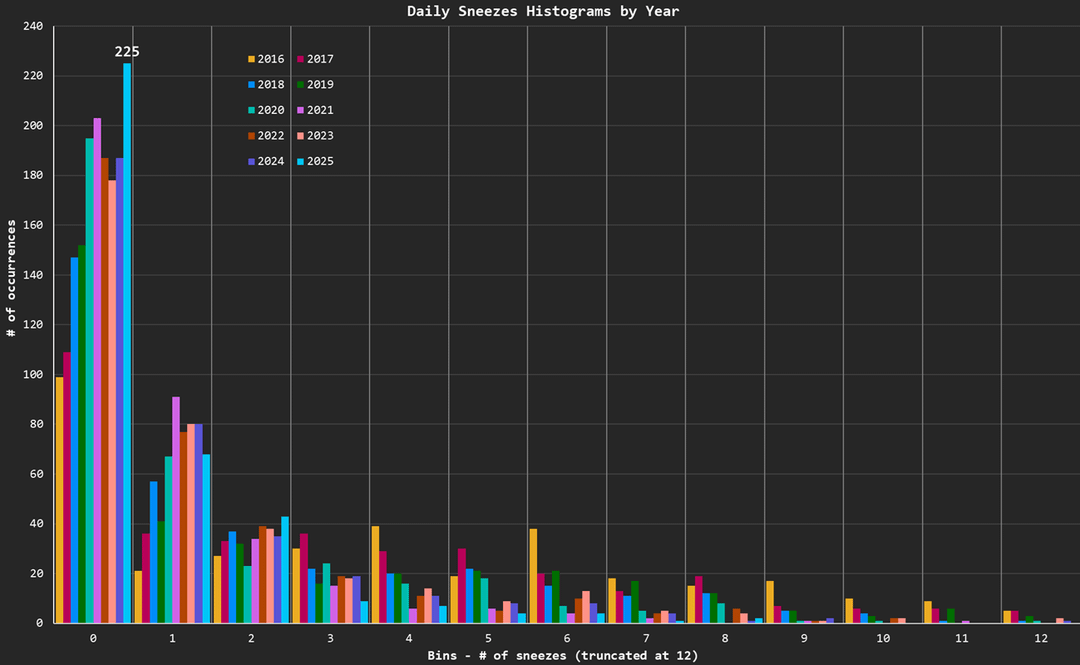Click the 2020 teal legend swatch
The height and width of the screenshot is (665, 1080).
251,111
